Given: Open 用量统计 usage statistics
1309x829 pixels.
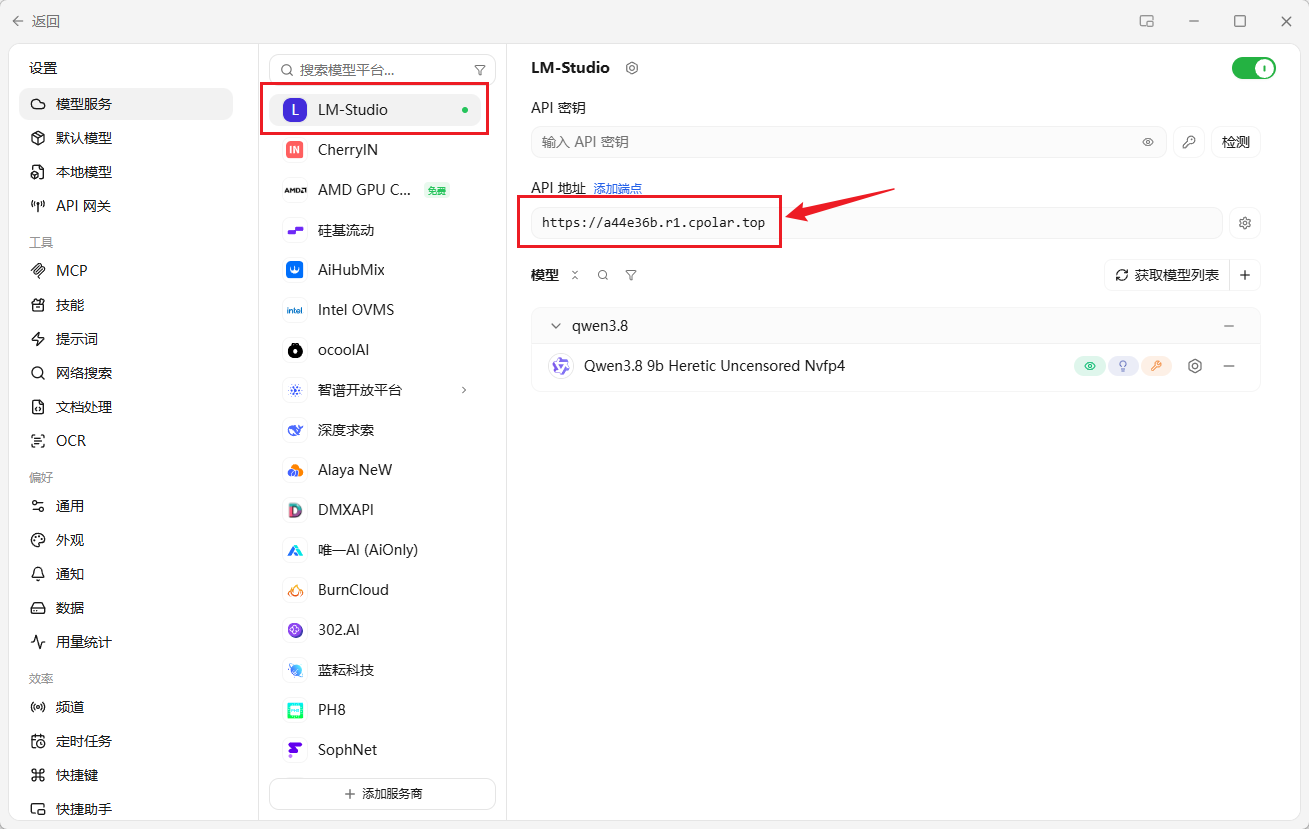Looking at the screenshot, I should (126, 642).
